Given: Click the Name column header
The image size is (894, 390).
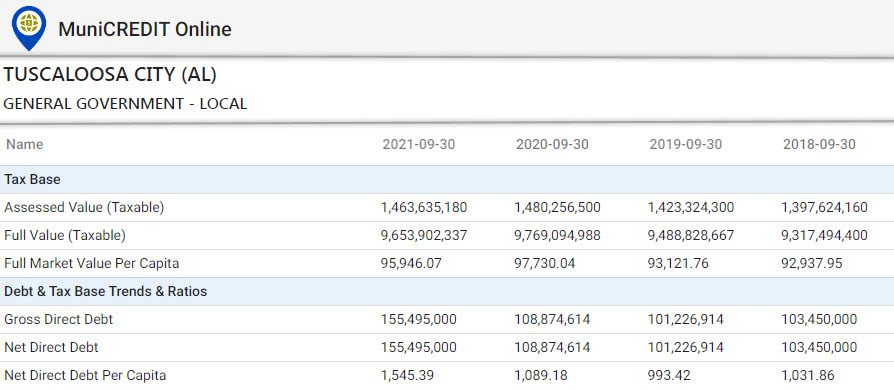Looking at the screenshot, I should 25,144.
